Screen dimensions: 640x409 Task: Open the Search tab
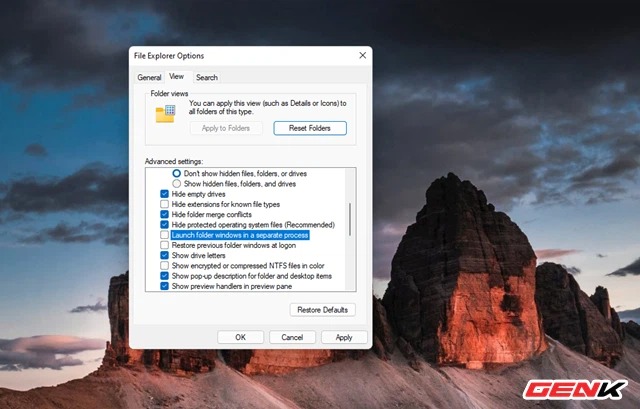click(207, 77)
